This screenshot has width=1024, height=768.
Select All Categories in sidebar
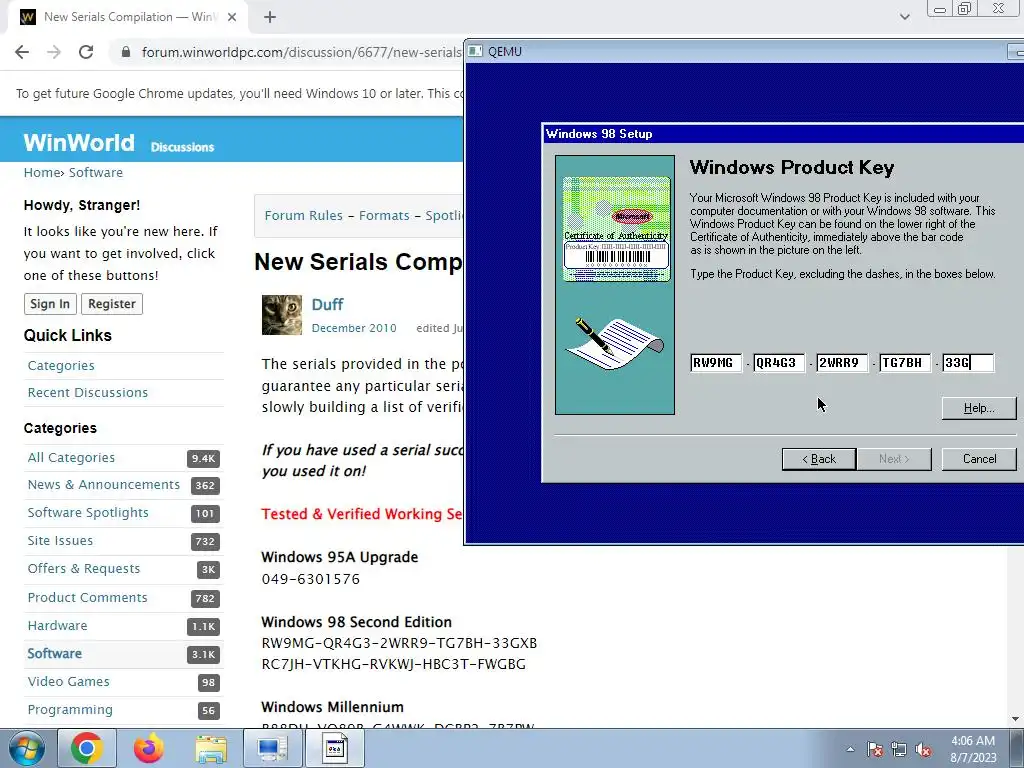click(71, 458)
